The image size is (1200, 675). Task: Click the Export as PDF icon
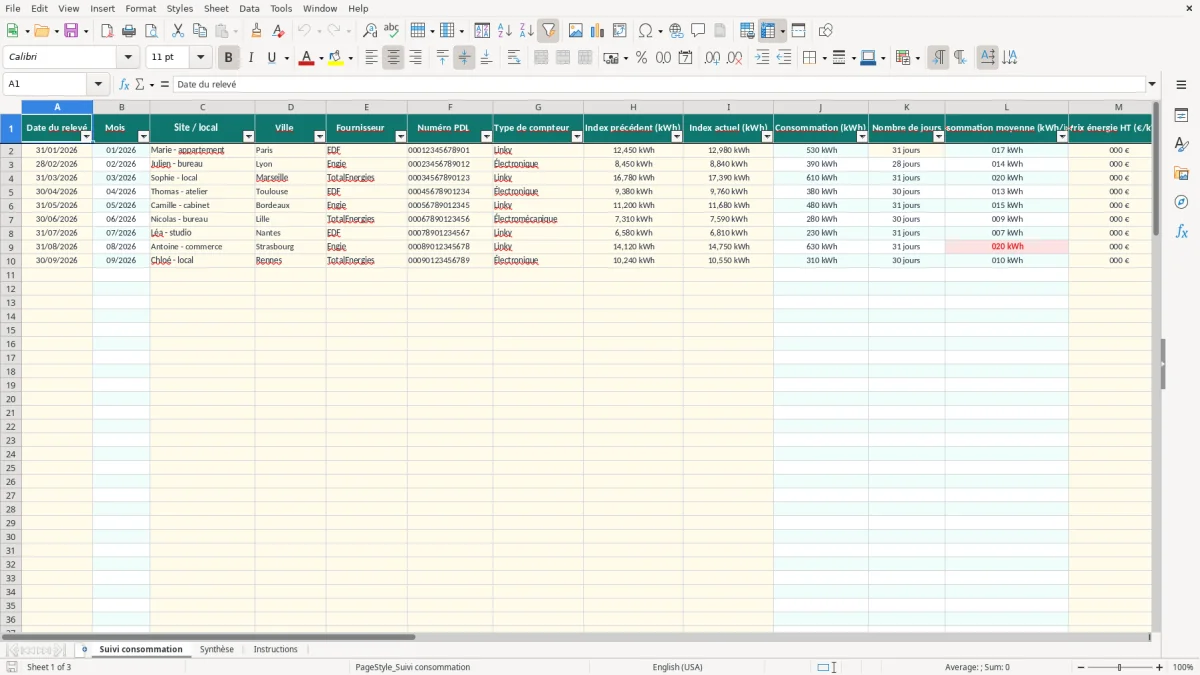[x=106, y=31]
